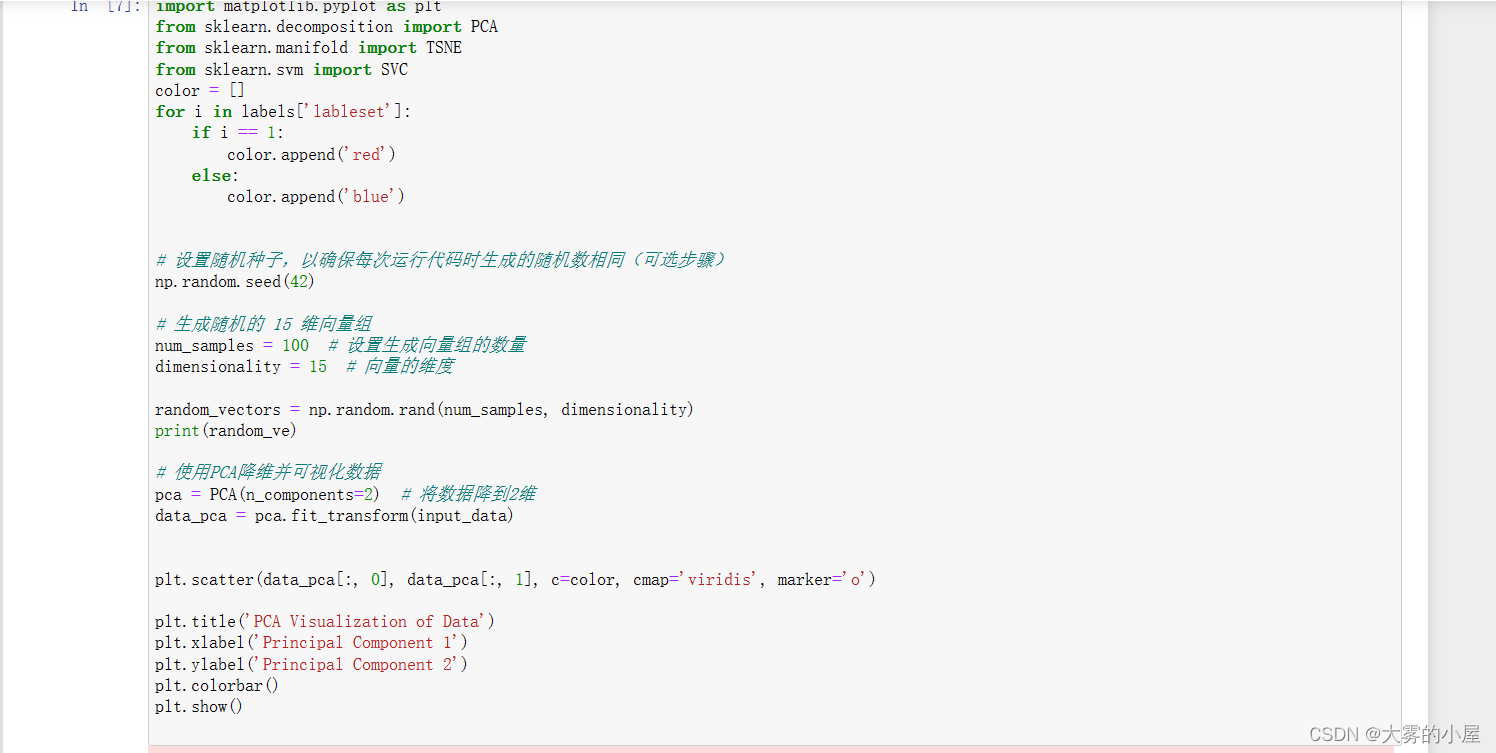Click the comment about setting the random seed
The width and height of the screenshot is (1496, 753).
click(x=441, y=260)
